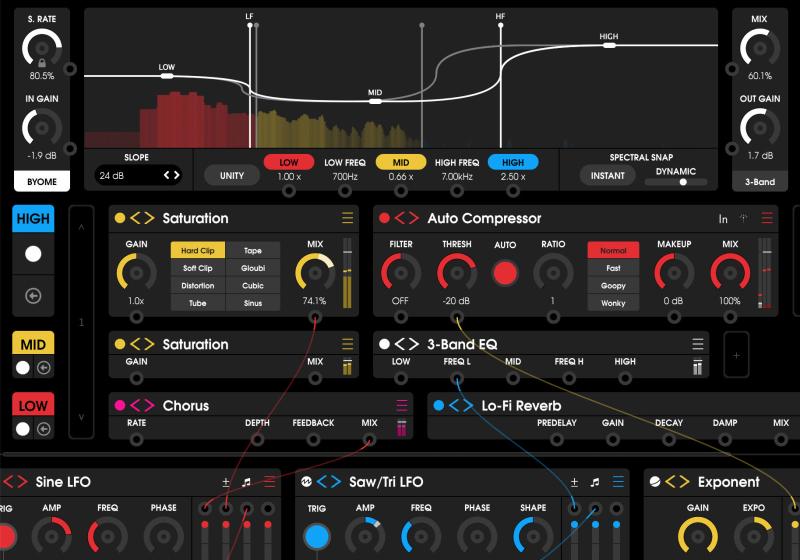Toggle the Lo-Fi Reverb blue power dot
The width and height of the screenshot is (800, 560).
438,405
